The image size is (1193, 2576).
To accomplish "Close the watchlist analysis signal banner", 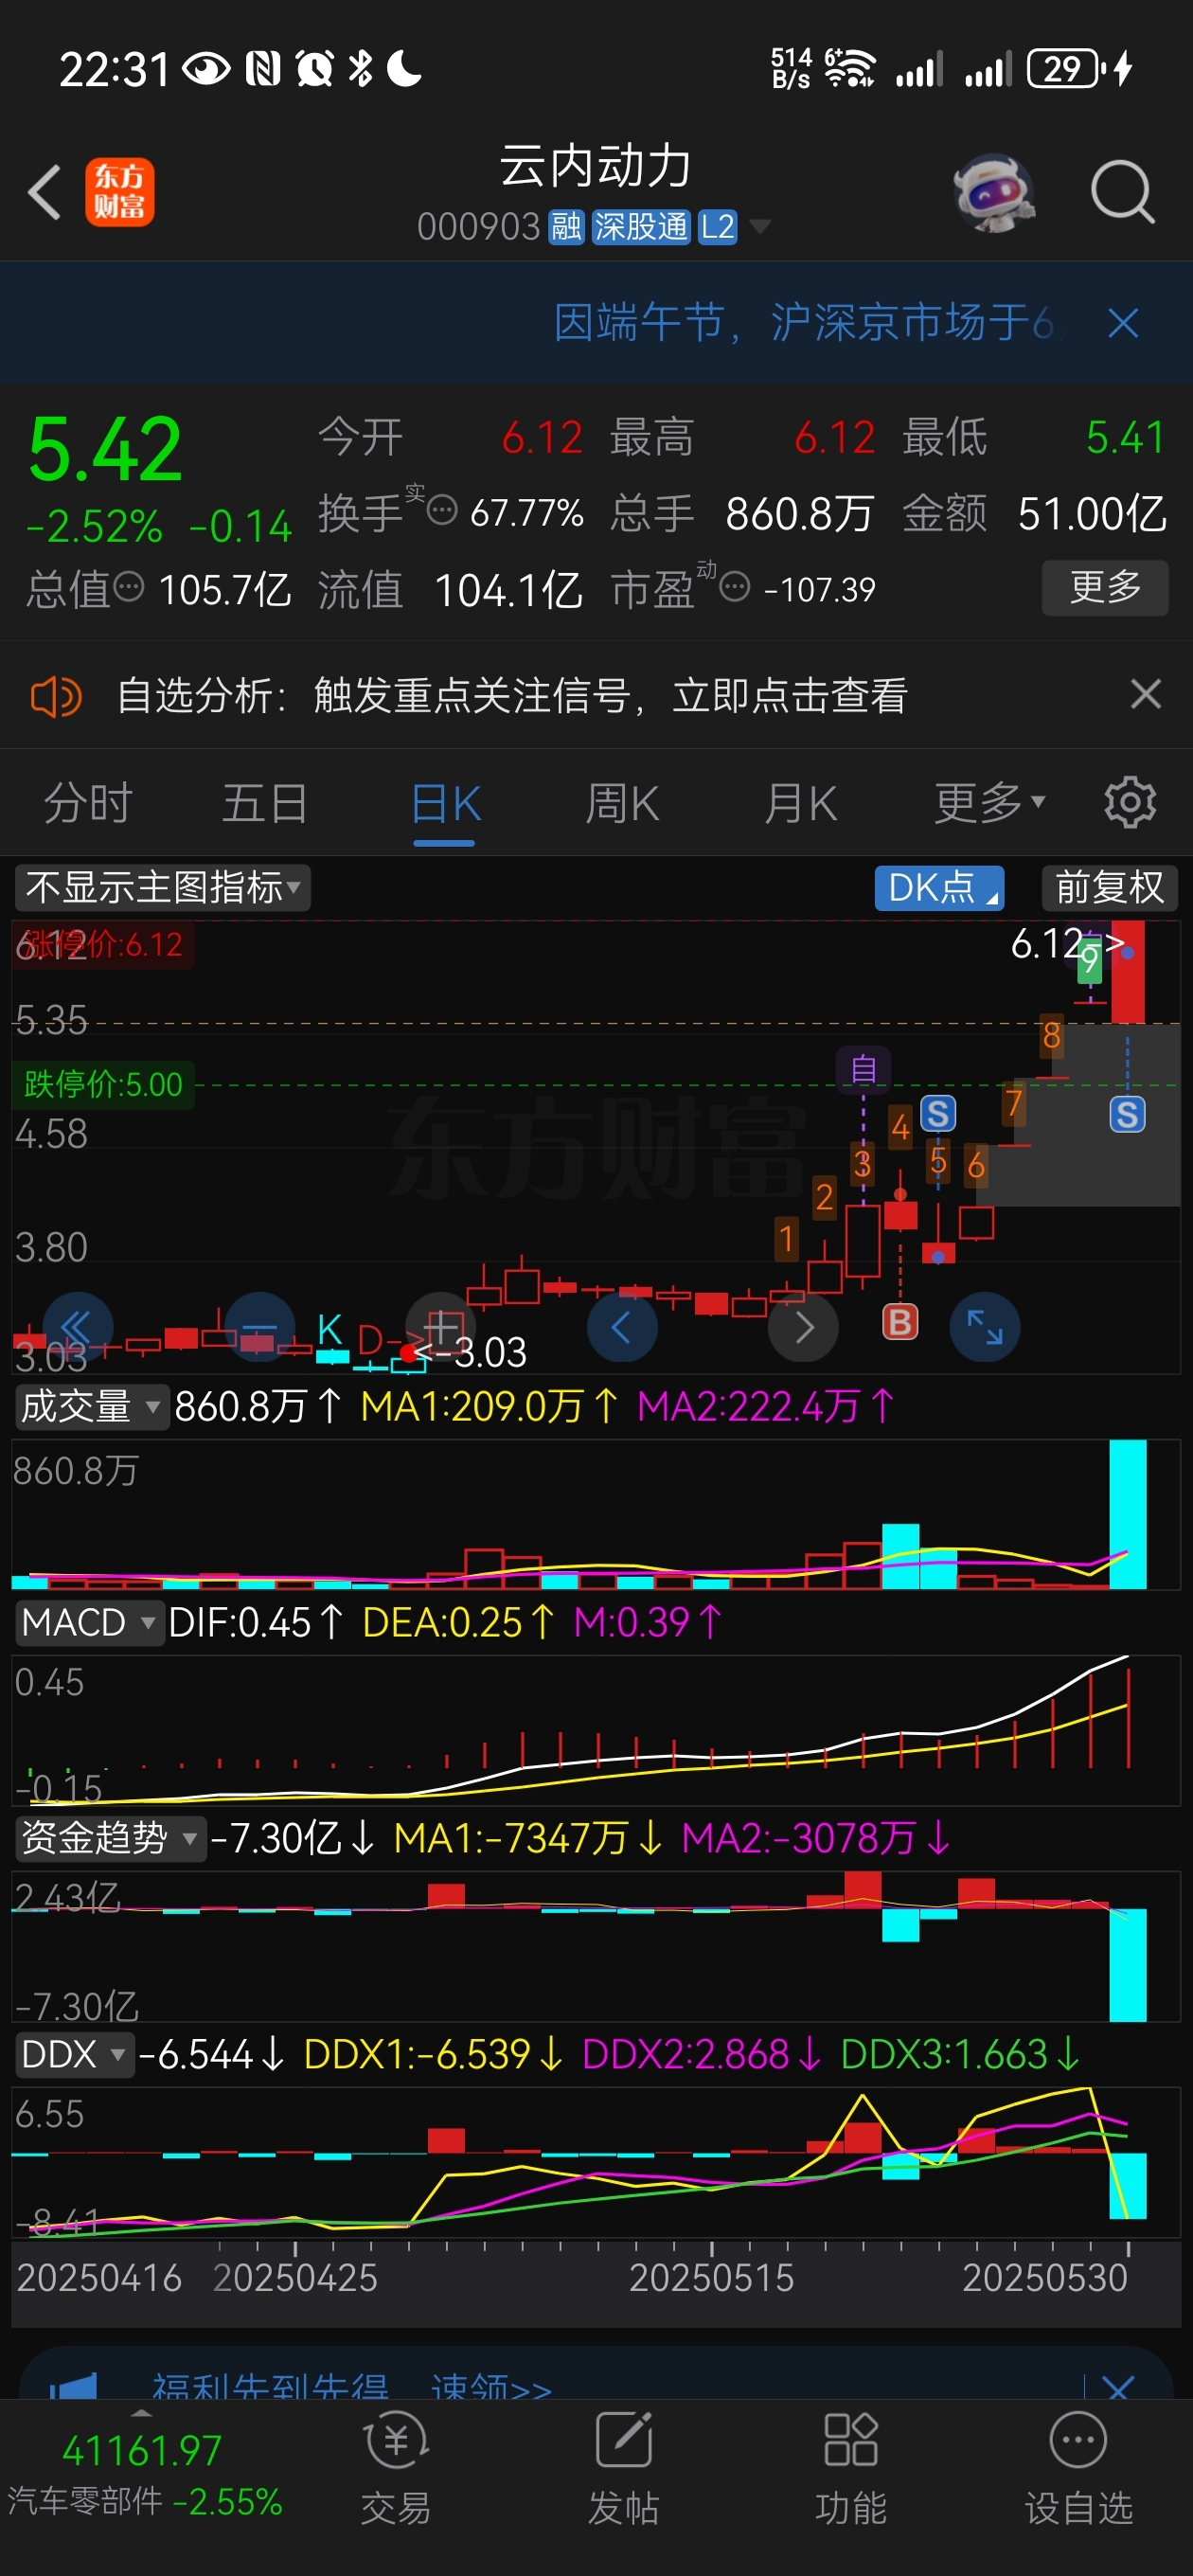I will click(1146, 694).
